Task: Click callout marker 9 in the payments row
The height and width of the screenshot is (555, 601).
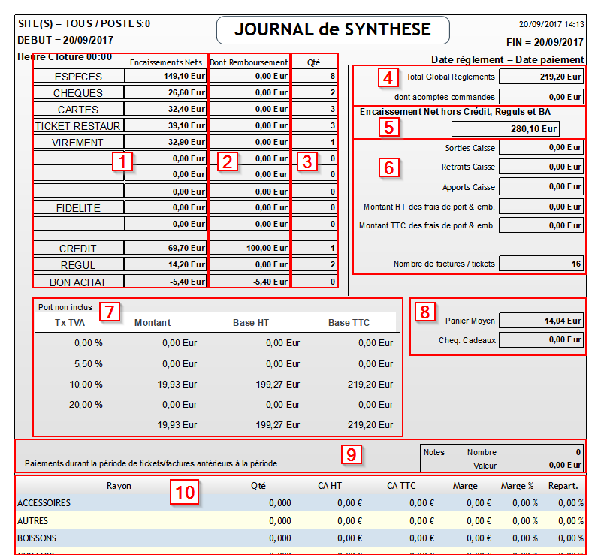Action: pyautogui.click(x=350, y=455)
